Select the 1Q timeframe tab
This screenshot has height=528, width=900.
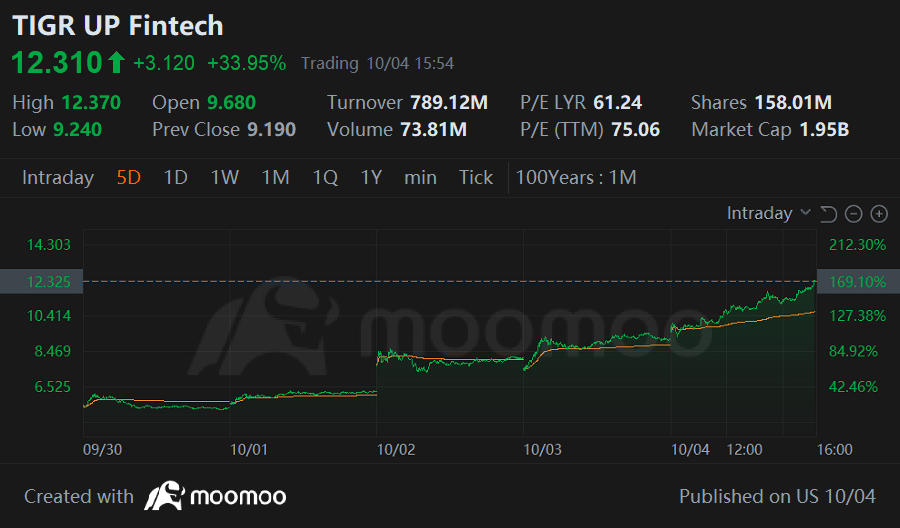click(x=325, y=177)
